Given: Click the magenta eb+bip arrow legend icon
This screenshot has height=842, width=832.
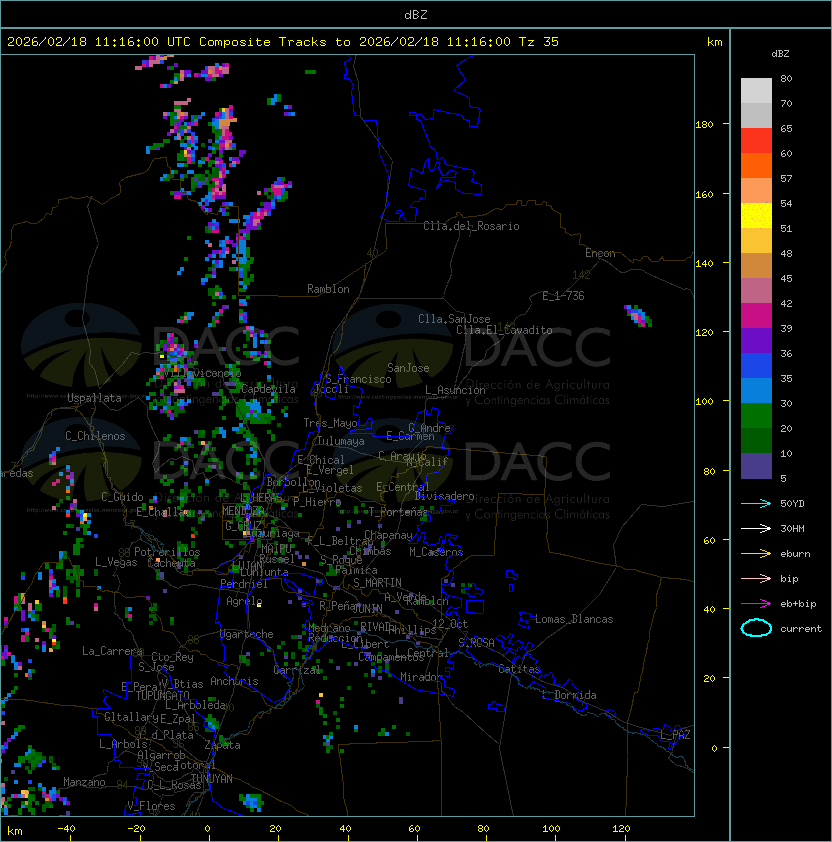Looking at the screenshot, I should coord(756,604).
